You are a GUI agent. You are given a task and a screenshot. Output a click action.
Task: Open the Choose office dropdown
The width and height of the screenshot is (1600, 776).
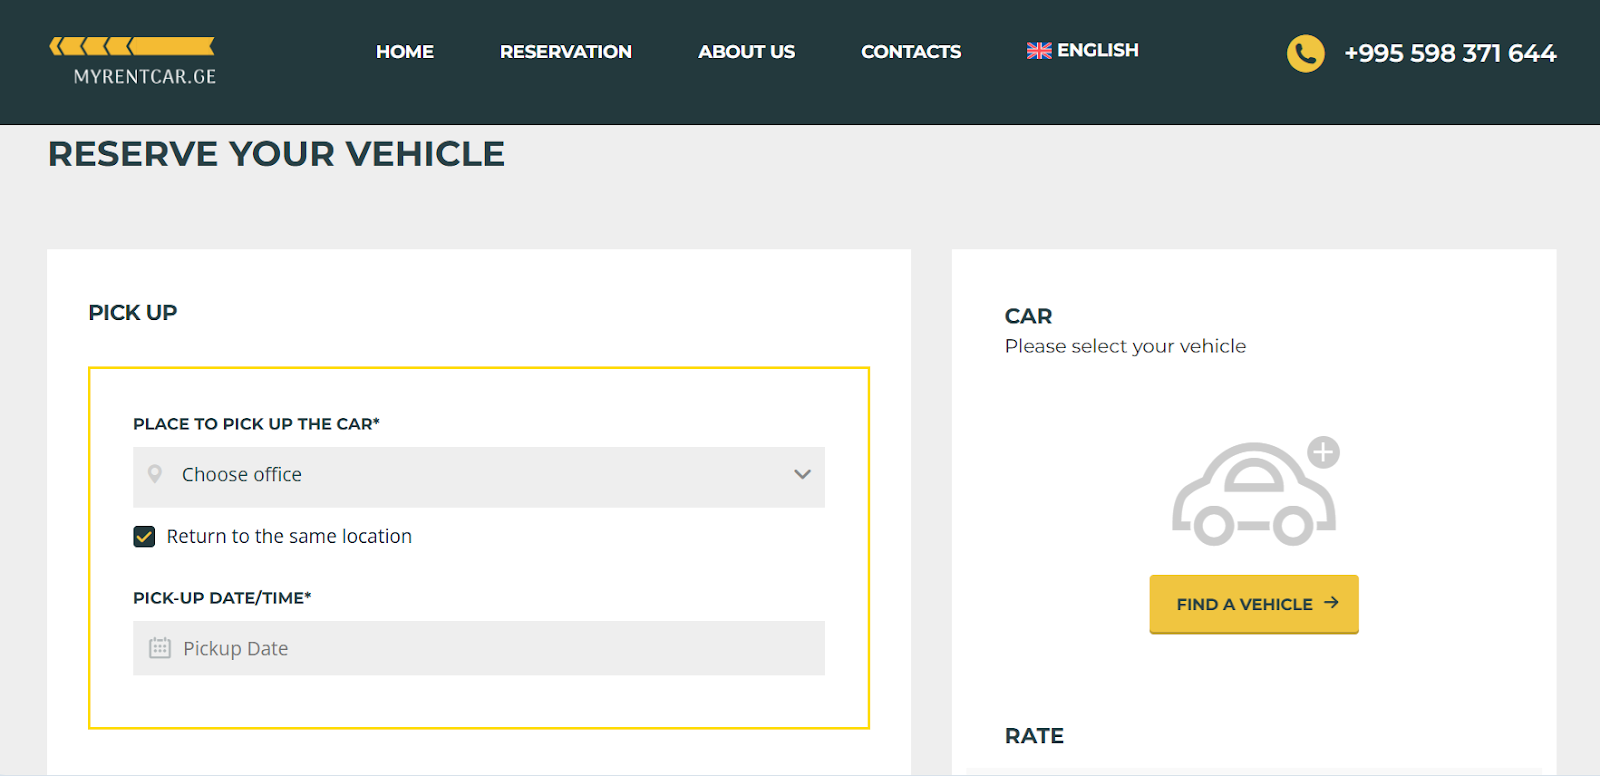point(478,476)
